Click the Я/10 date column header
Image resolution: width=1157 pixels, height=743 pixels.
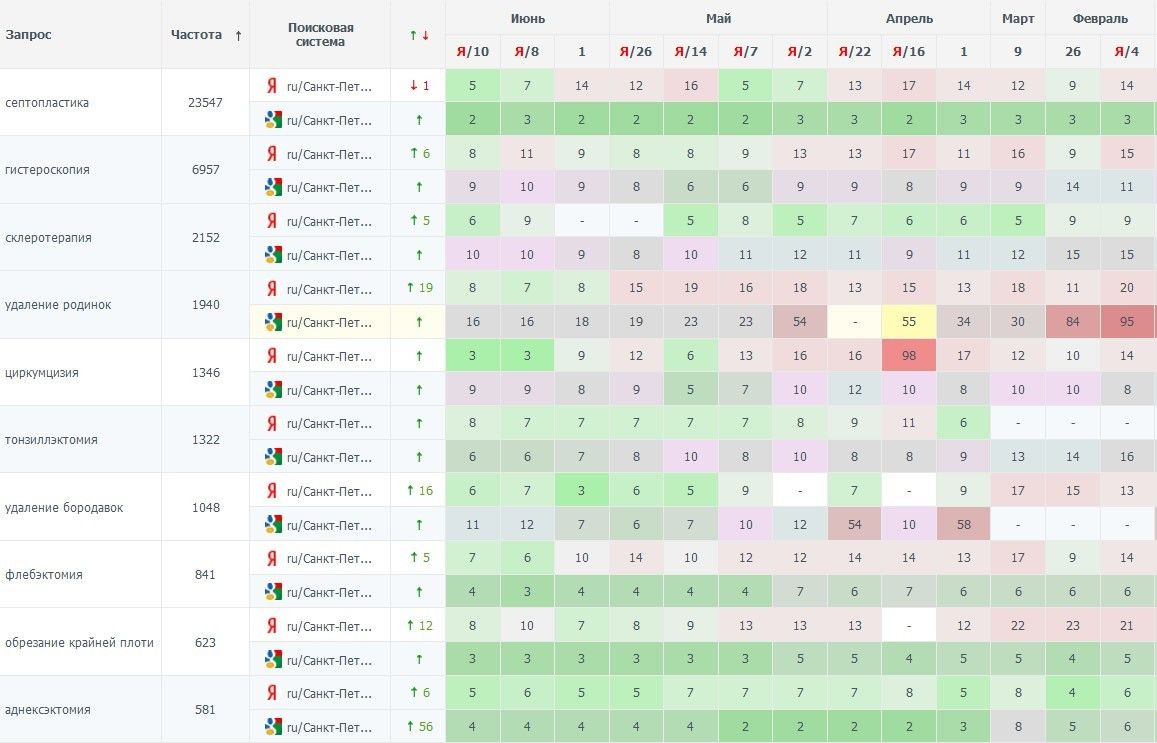(x=473, y=52)
